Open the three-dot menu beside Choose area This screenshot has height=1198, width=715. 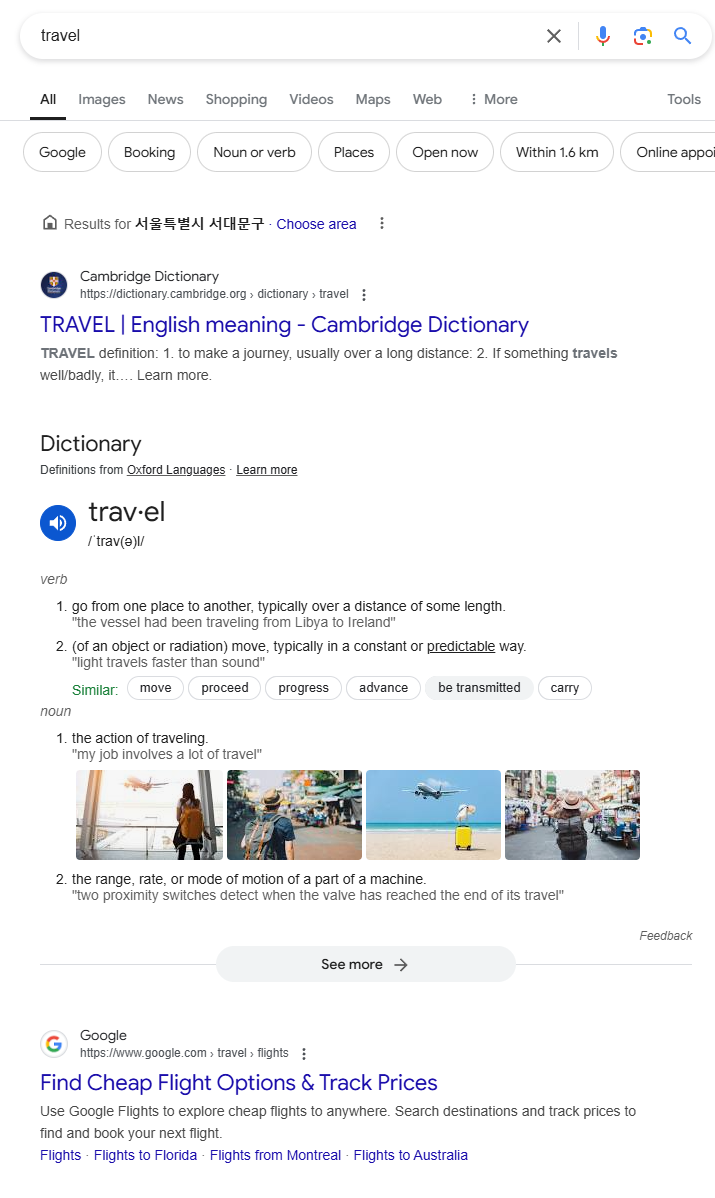click(382, 223)
